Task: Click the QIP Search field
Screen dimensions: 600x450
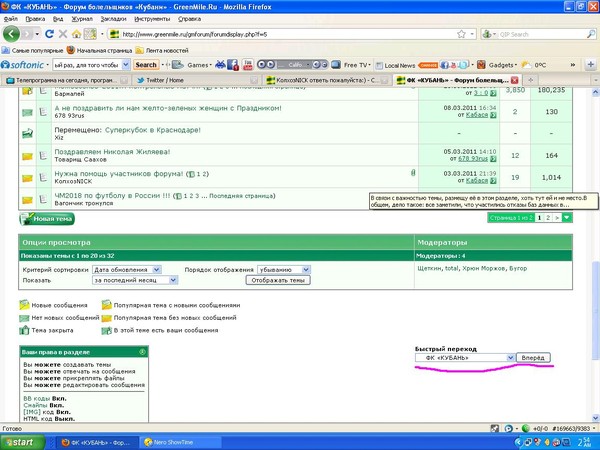Action: coord(541,34)
